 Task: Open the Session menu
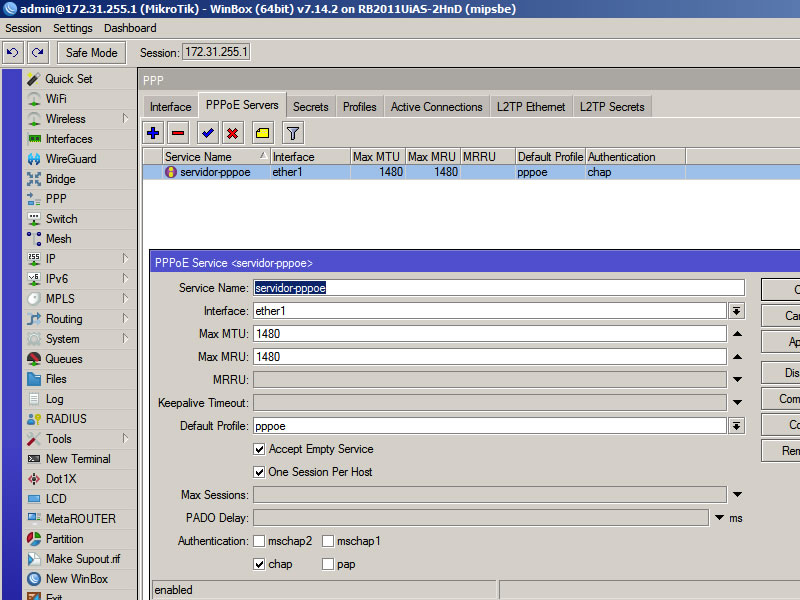[x=23, y=29]
